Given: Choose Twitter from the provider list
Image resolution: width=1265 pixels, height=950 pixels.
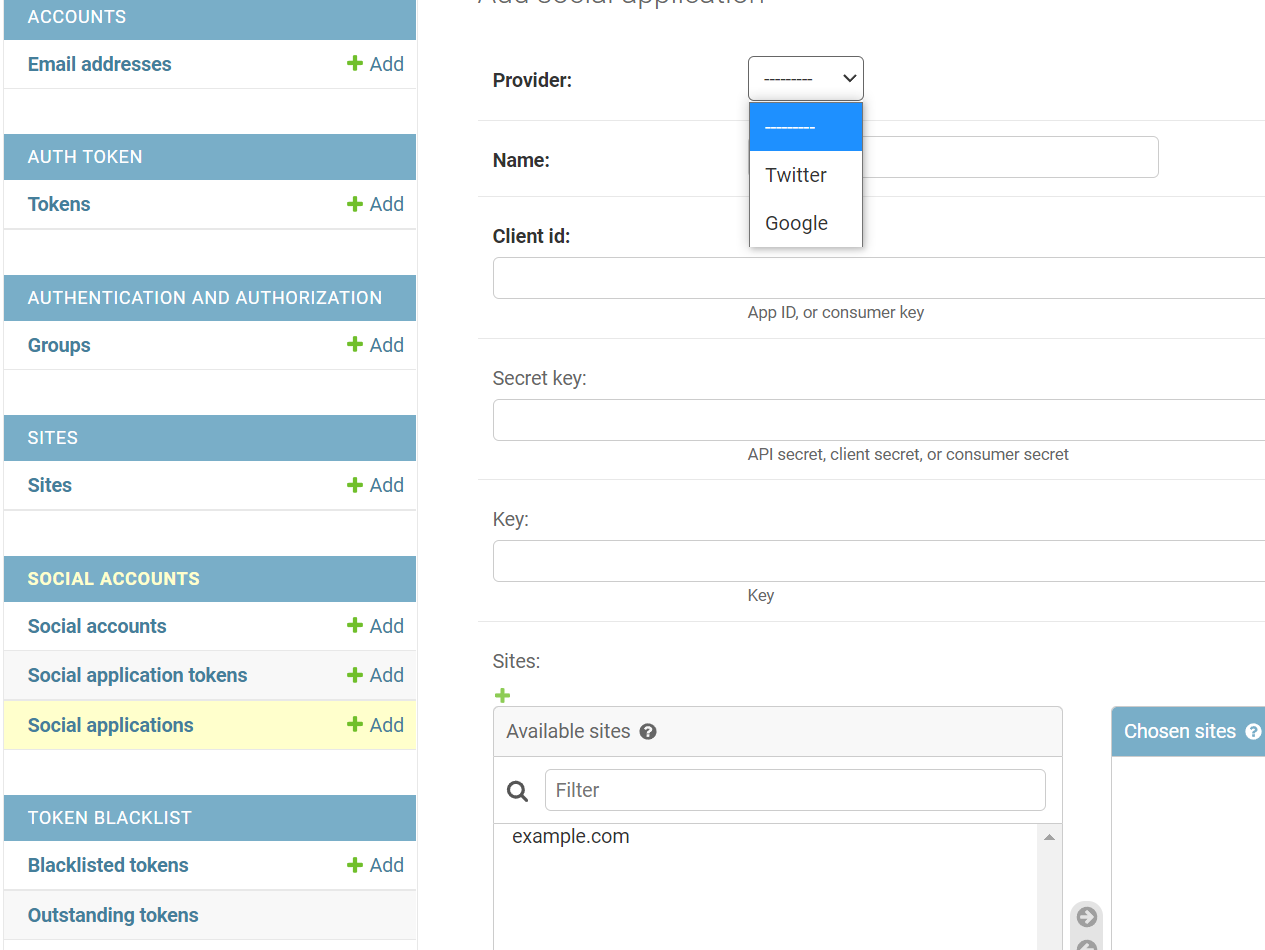Looking at the screenshot, I should [x=806, y=175].
